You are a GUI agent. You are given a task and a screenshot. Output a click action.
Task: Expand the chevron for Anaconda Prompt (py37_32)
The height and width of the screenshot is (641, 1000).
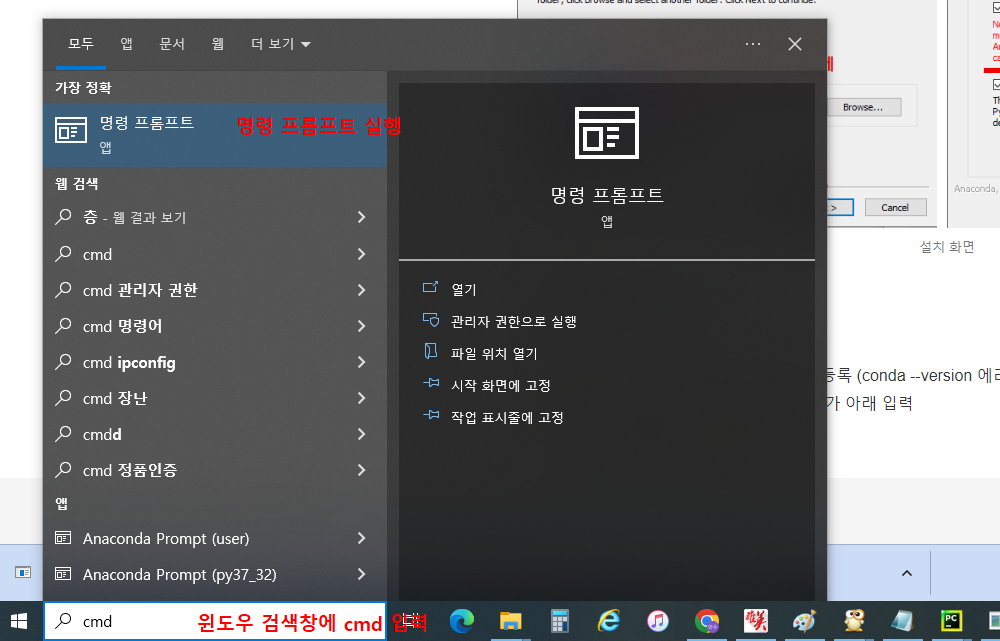pos(362,574)
